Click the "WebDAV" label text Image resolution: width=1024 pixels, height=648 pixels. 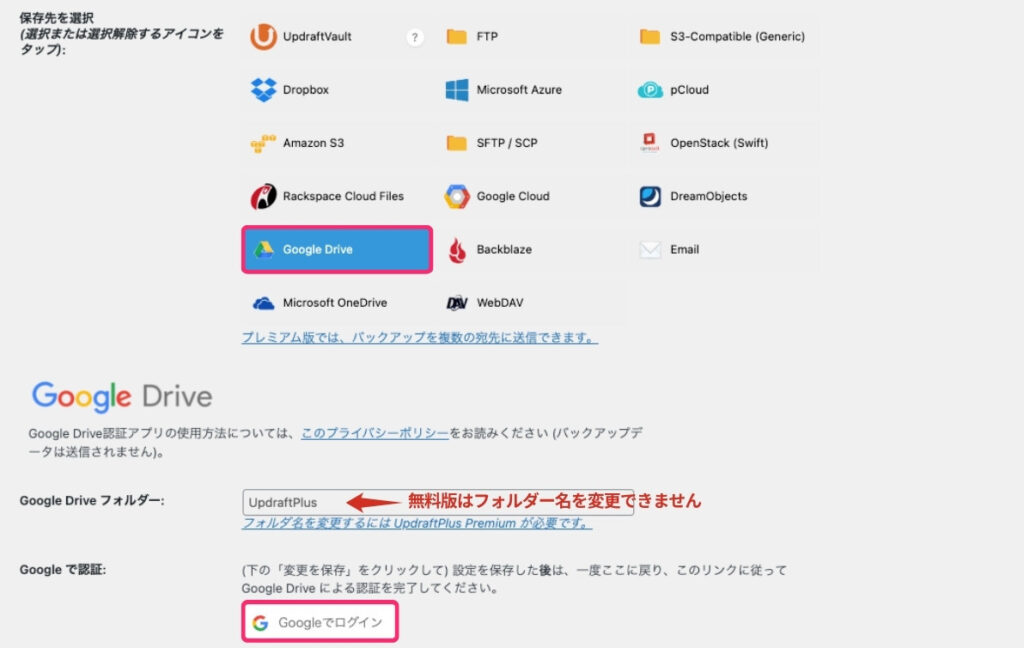pyautogui.click(x=500, y=302)
